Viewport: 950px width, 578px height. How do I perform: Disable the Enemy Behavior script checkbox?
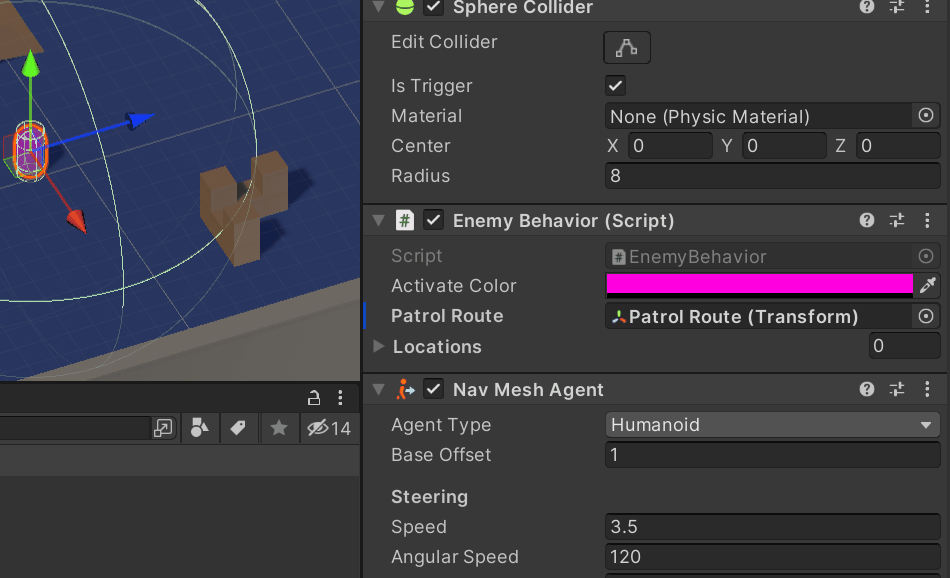coord(433,220)
